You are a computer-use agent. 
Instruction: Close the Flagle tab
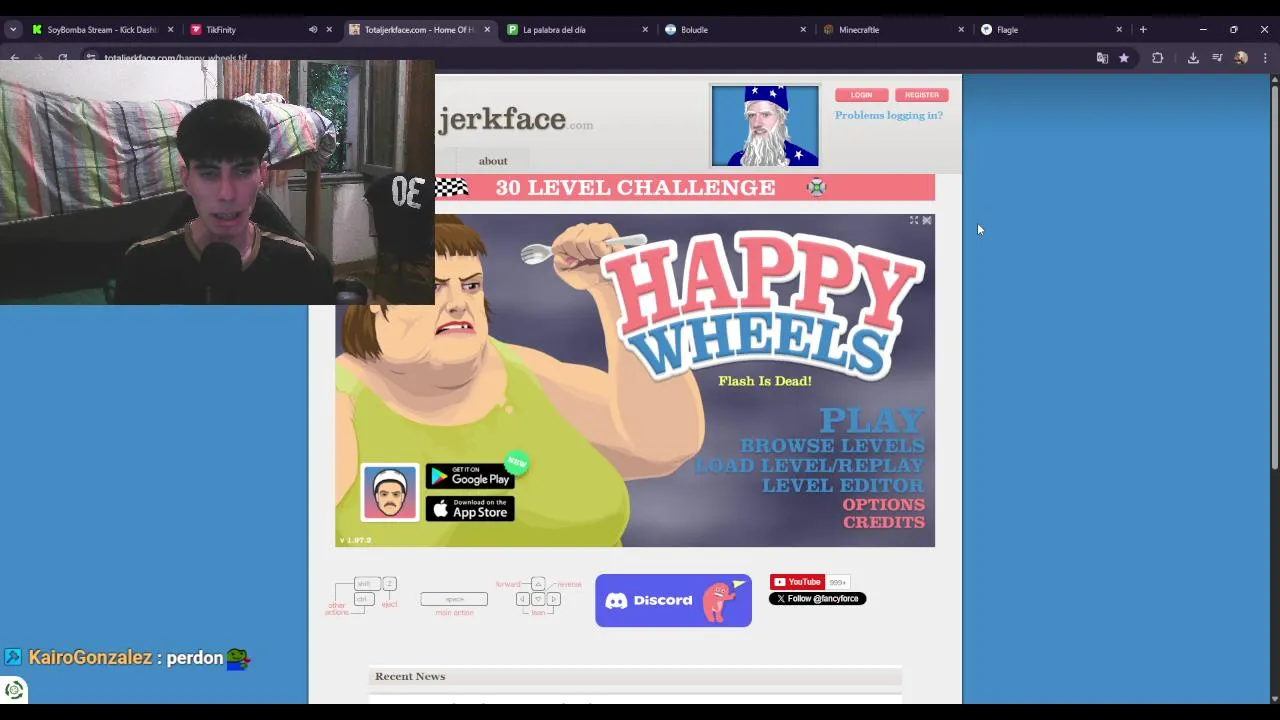point(1119,30)
